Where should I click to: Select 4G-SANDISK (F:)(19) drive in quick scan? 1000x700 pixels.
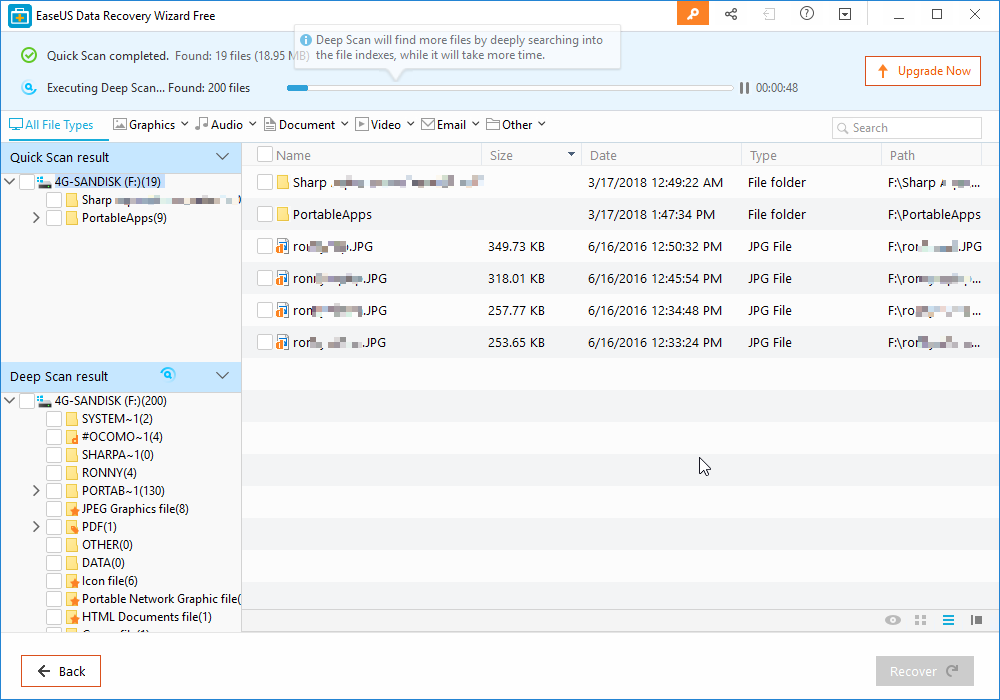point(107,182)
